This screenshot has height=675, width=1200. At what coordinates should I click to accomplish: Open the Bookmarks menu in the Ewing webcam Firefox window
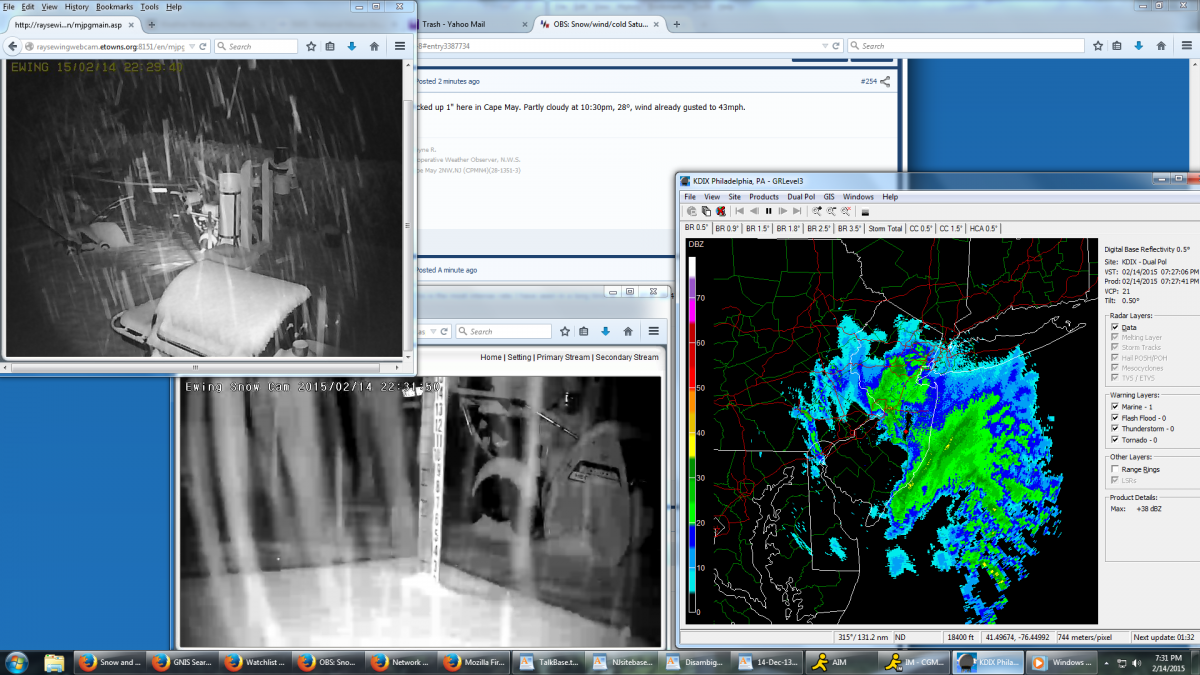coord(114,7)
